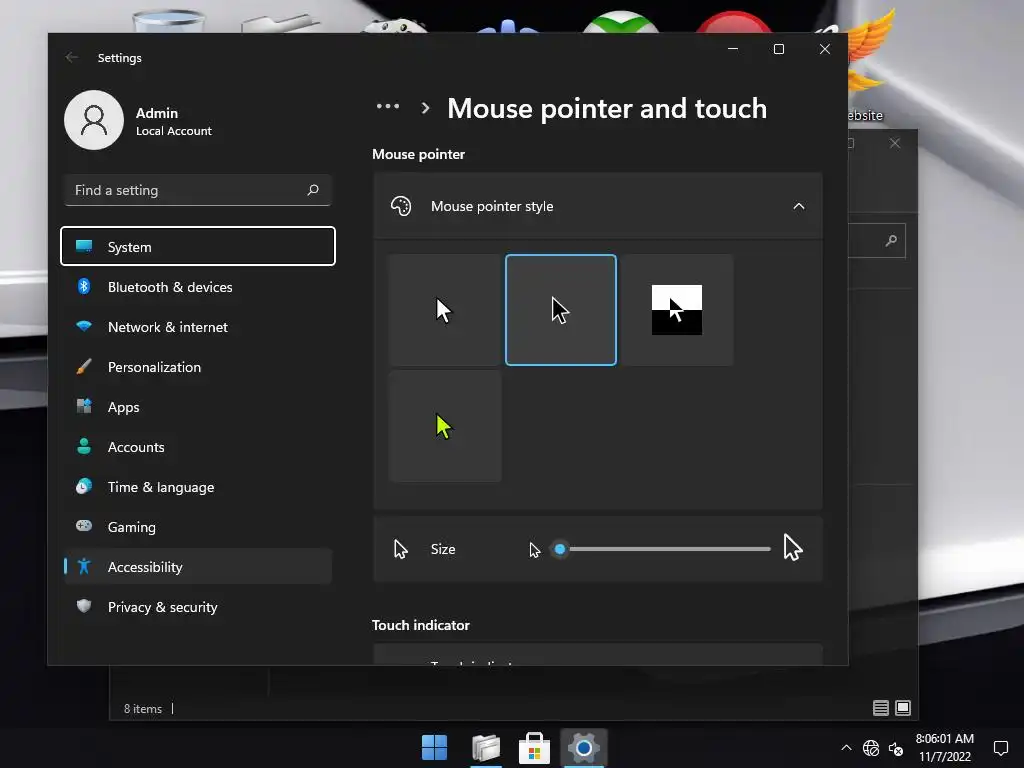This screenshot has width=1024, height=768.
Task: Minimize the Settings window
Action: point(733,49)
